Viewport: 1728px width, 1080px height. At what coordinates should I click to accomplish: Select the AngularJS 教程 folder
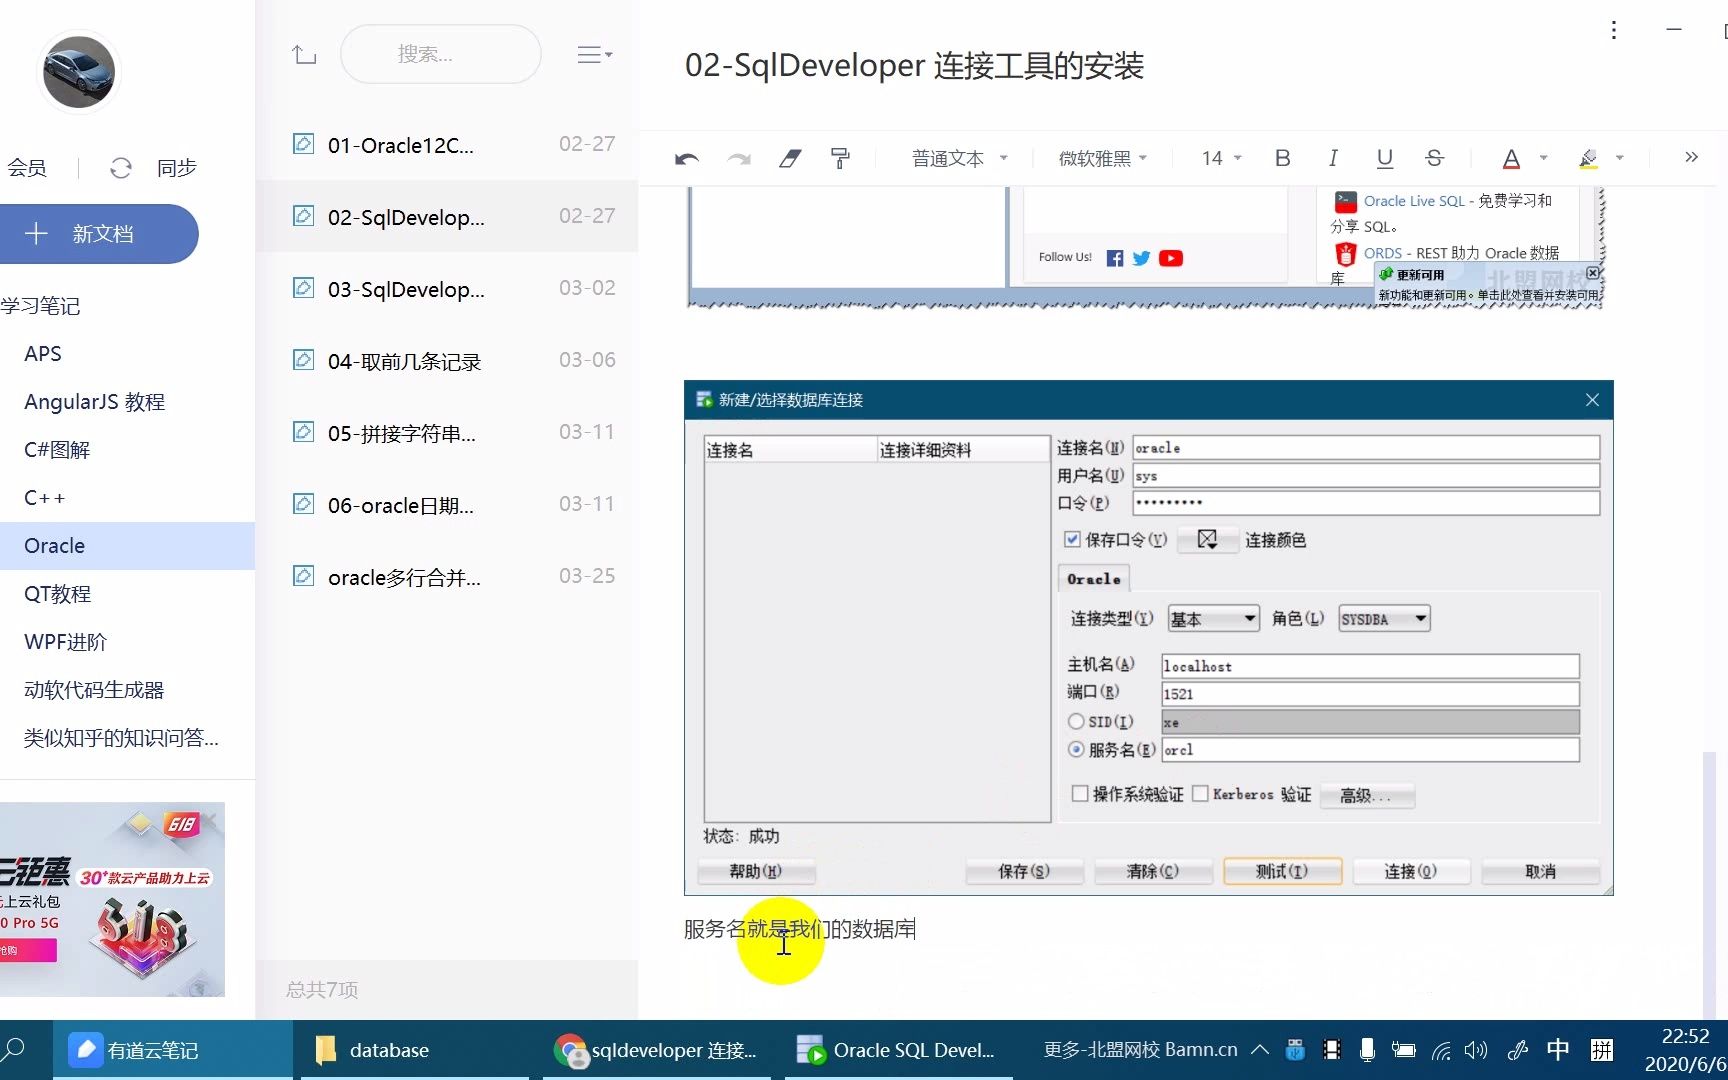127,402
